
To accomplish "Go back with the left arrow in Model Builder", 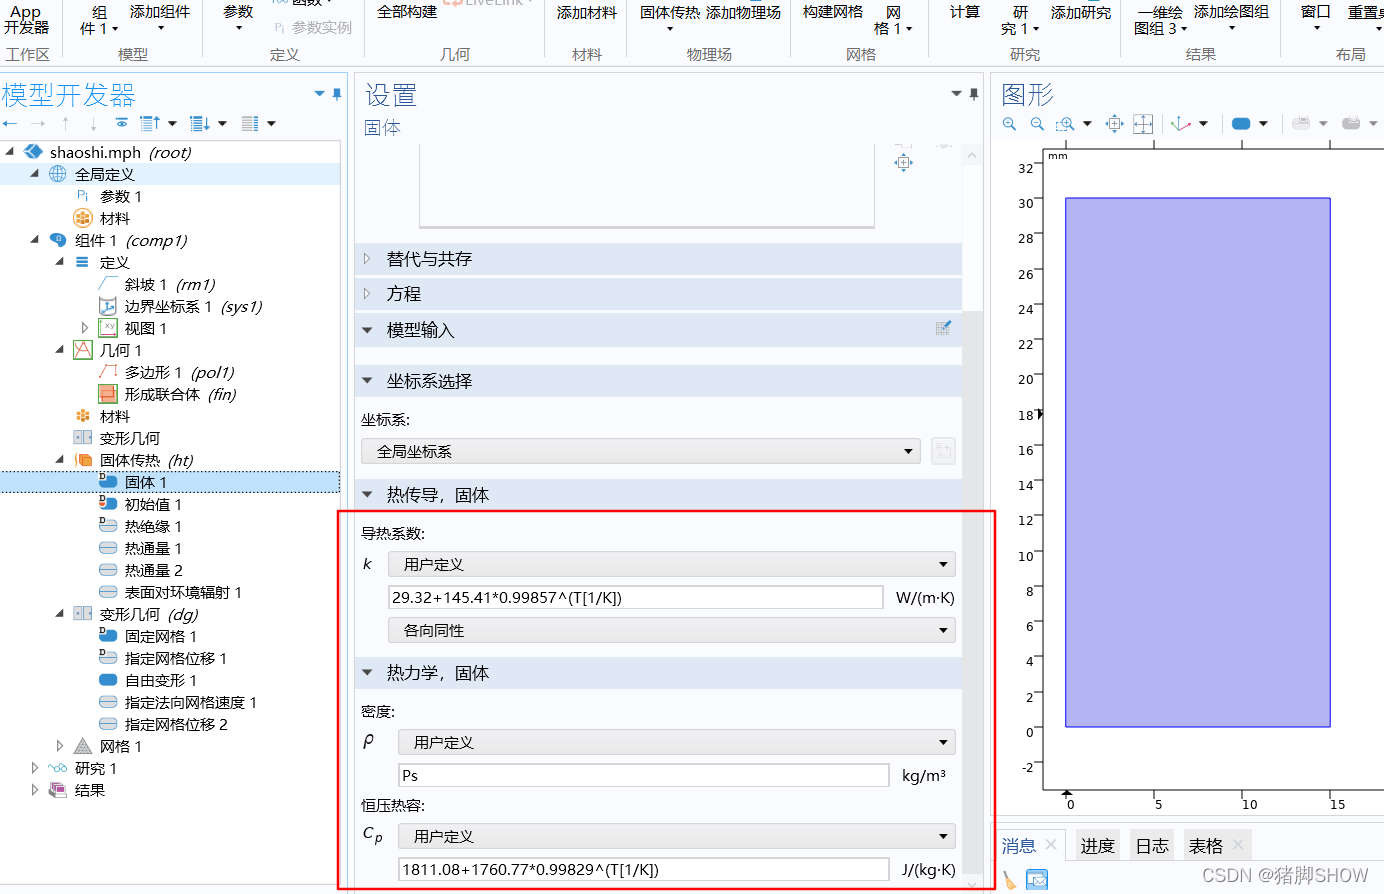I will coord(10,123).
